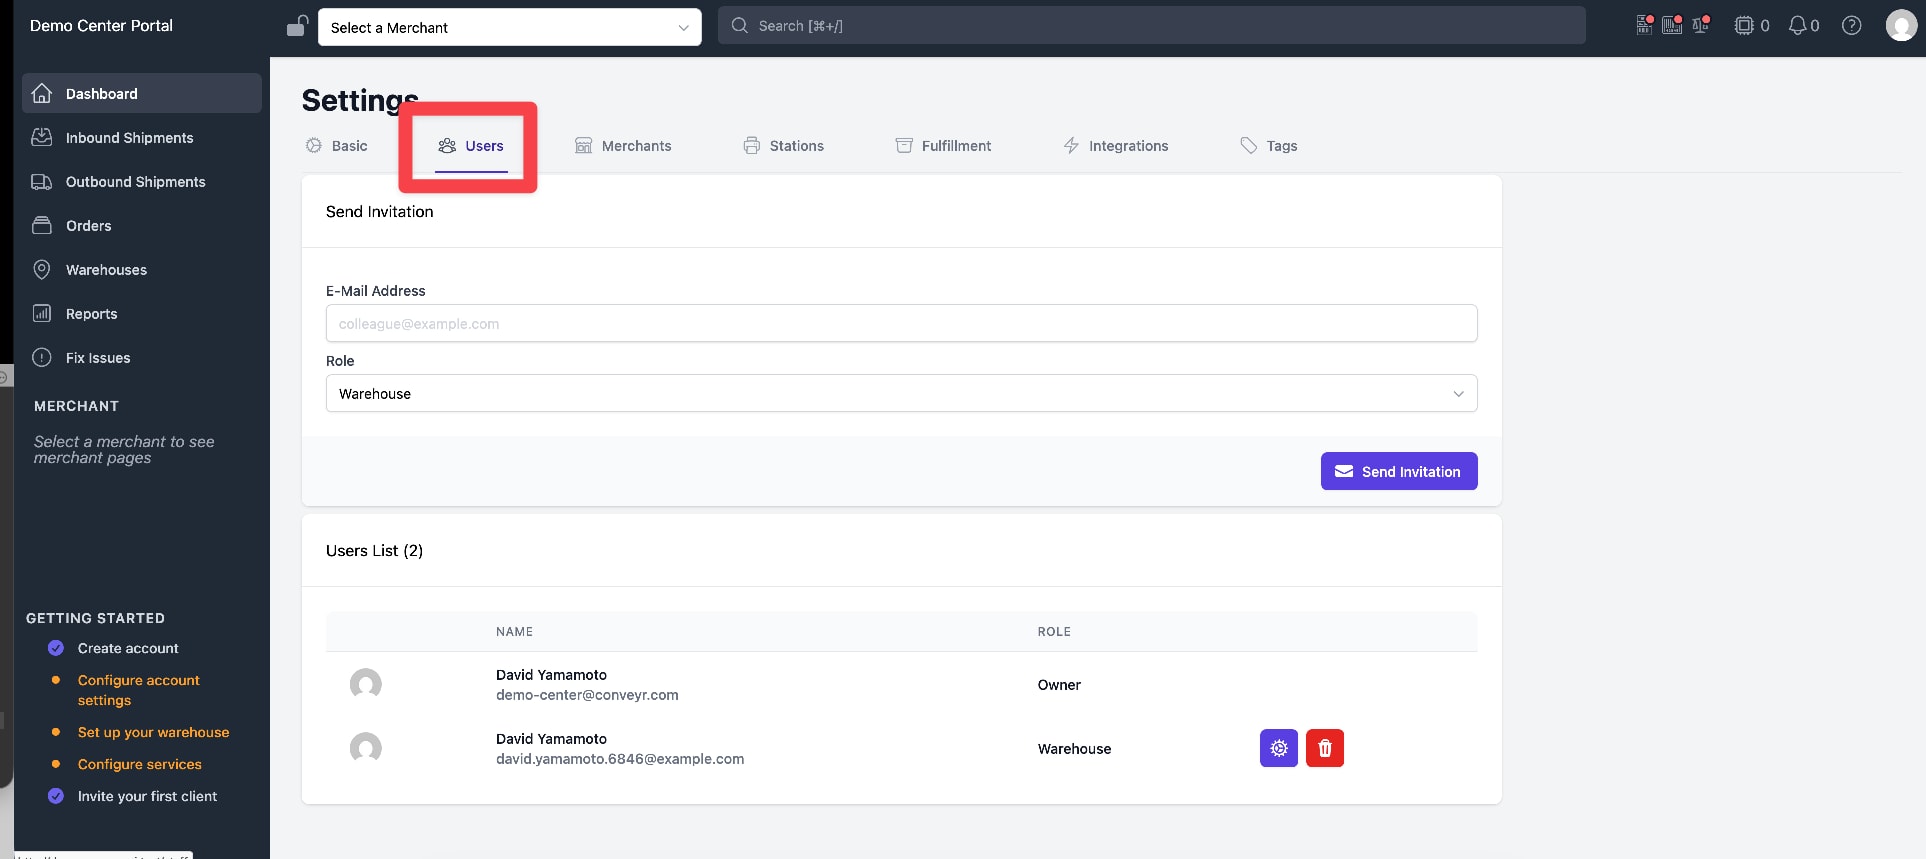This screenshot has height=859, width=1926.
Task: Go to Dashboard in sidebar
Action: [142, 93]
